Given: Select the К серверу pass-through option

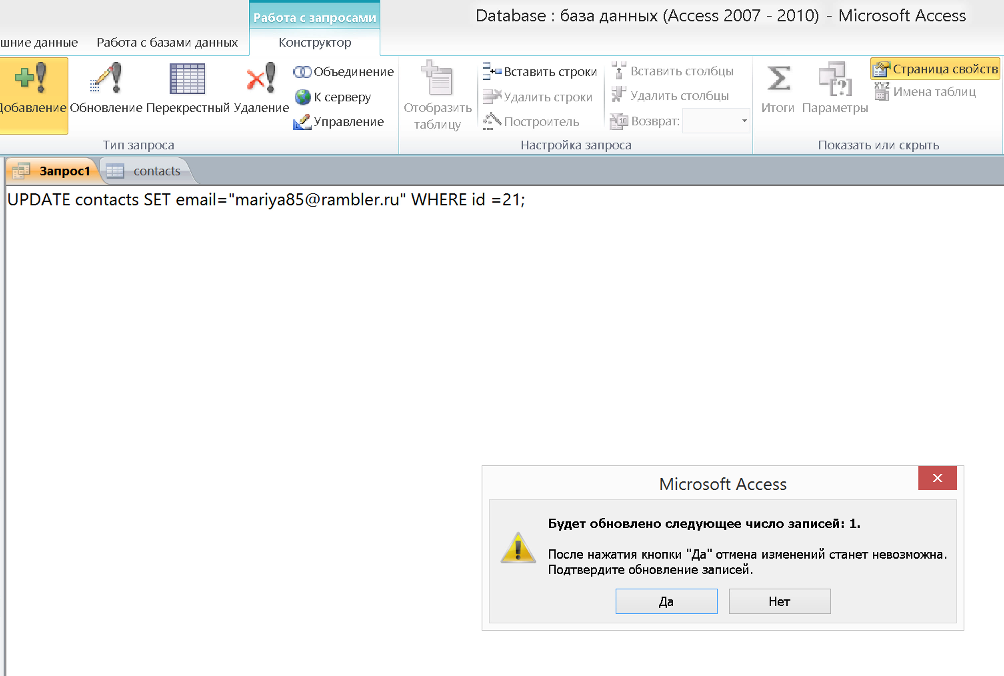Looking at the screenshot, I should coord(332,97).
